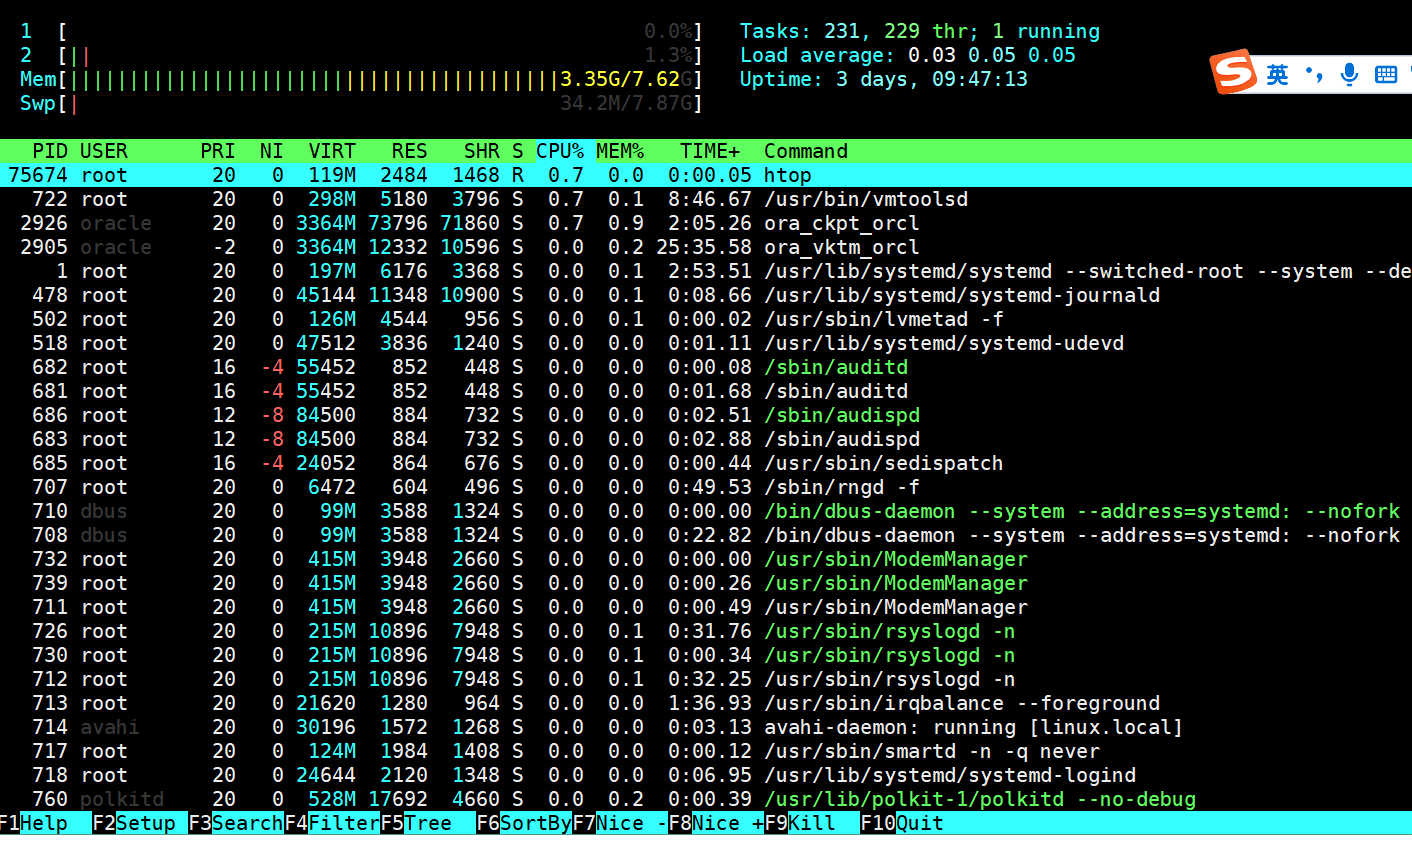Open the on-screen keyboard icon
This screenshot has width=1412, height=843.
point(1384,73)
